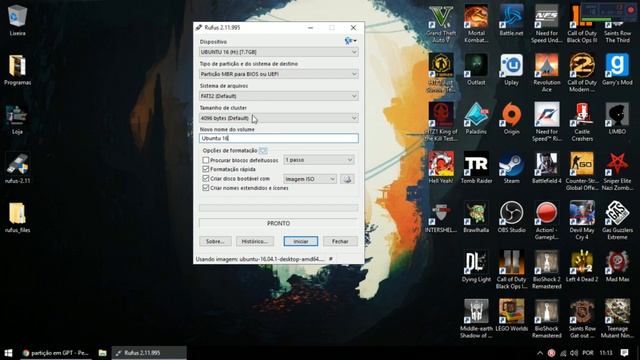
Task: Show hidden tray icons chevron
Action: tap(540, 353)
